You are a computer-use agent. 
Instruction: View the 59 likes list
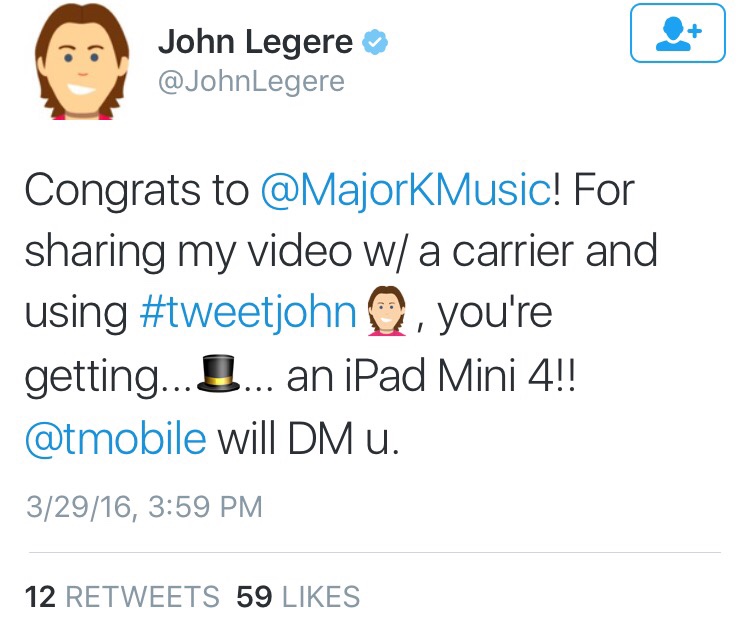click(x=298, y=596)
